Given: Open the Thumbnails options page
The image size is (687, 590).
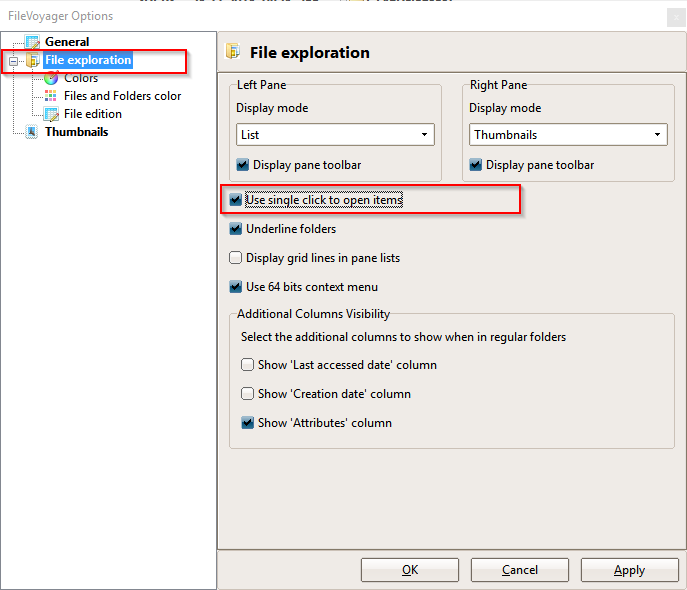Looking at the screenshot, I should 77,132.
